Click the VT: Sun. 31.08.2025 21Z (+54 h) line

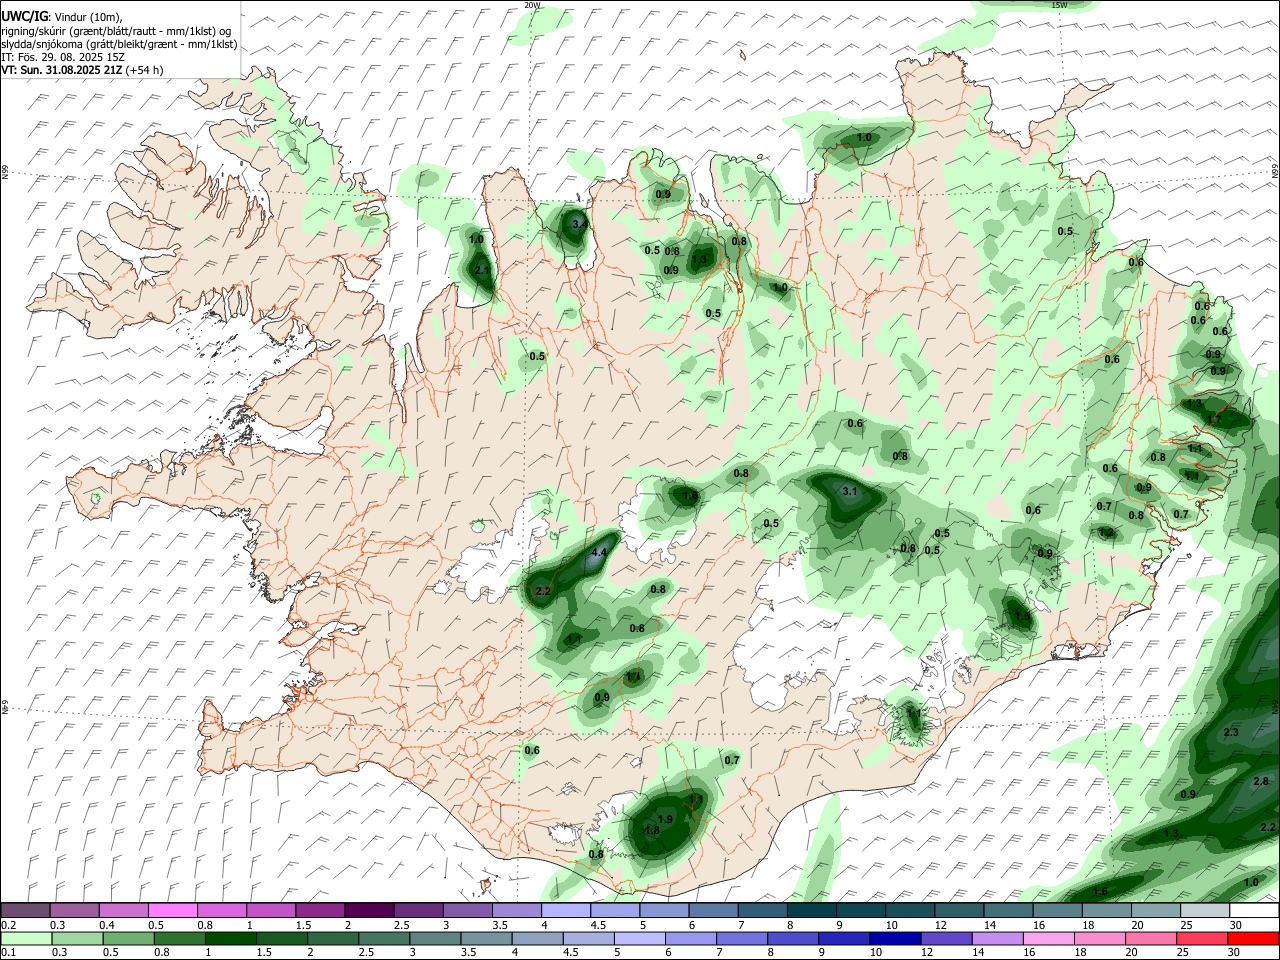[x=82, y=70]
